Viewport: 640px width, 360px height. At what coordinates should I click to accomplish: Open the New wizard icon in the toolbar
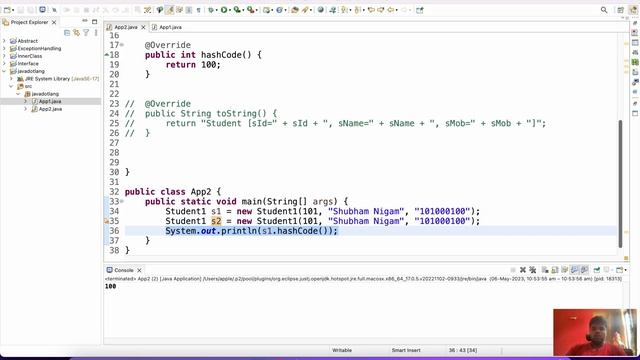coord(7,10)
